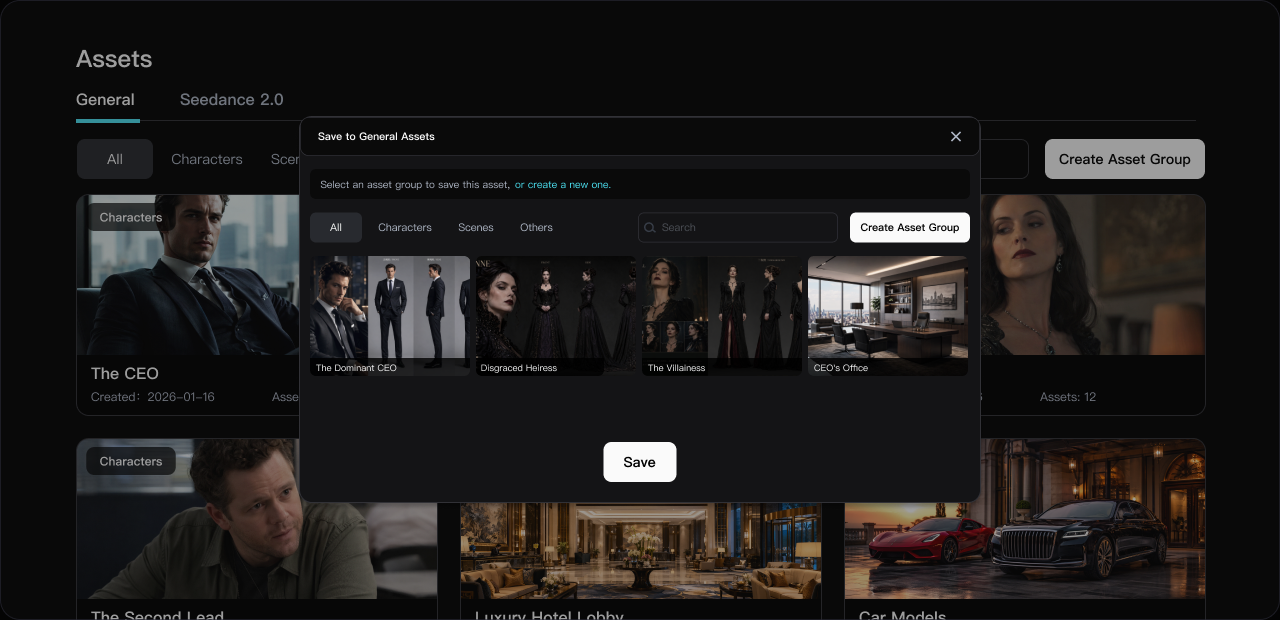1280x620 pixels.
Task: Open the 'or create a new one' link
Action: 562,185
